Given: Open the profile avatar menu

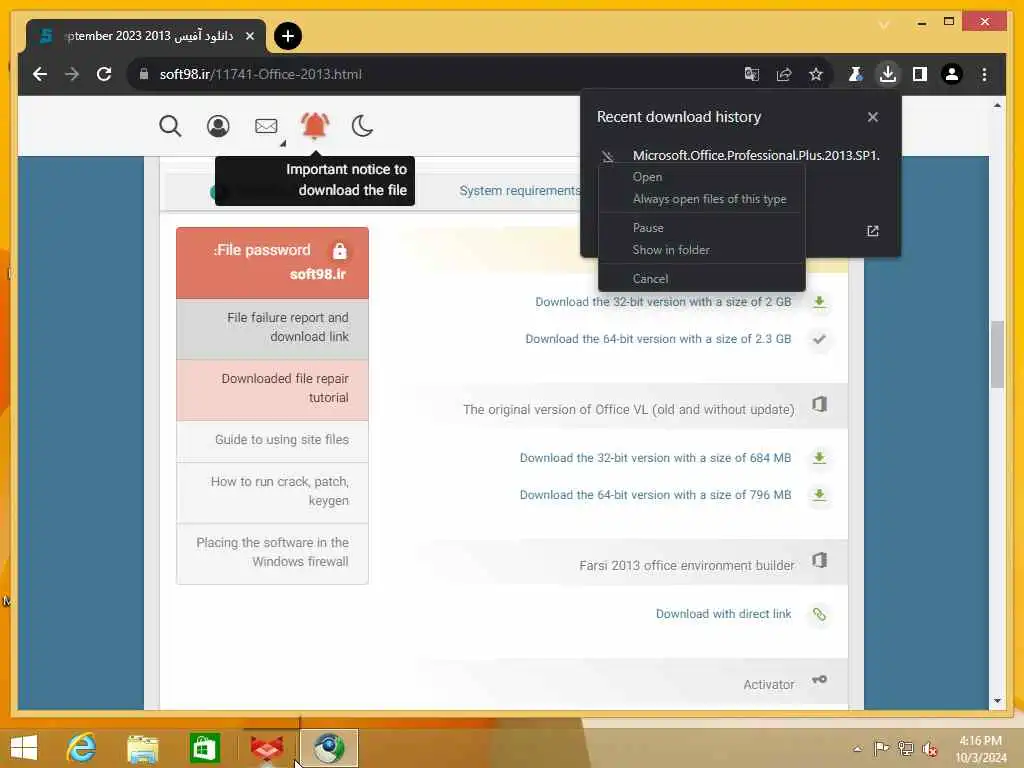Looking at the screenshot, I should click(x=952, y=74).
